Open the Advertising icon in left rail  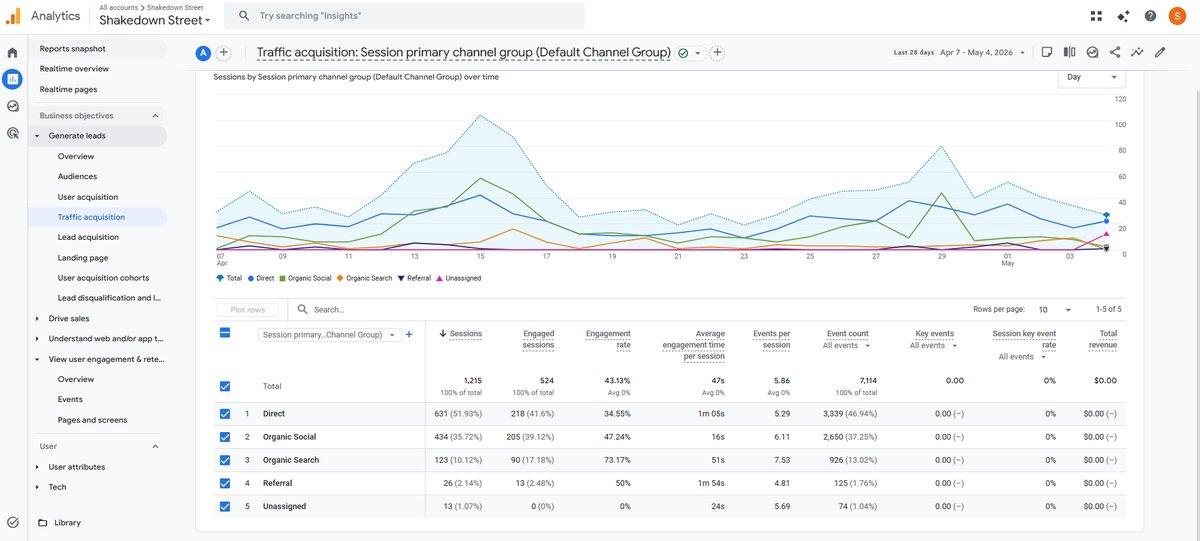(x=13, y=132)
